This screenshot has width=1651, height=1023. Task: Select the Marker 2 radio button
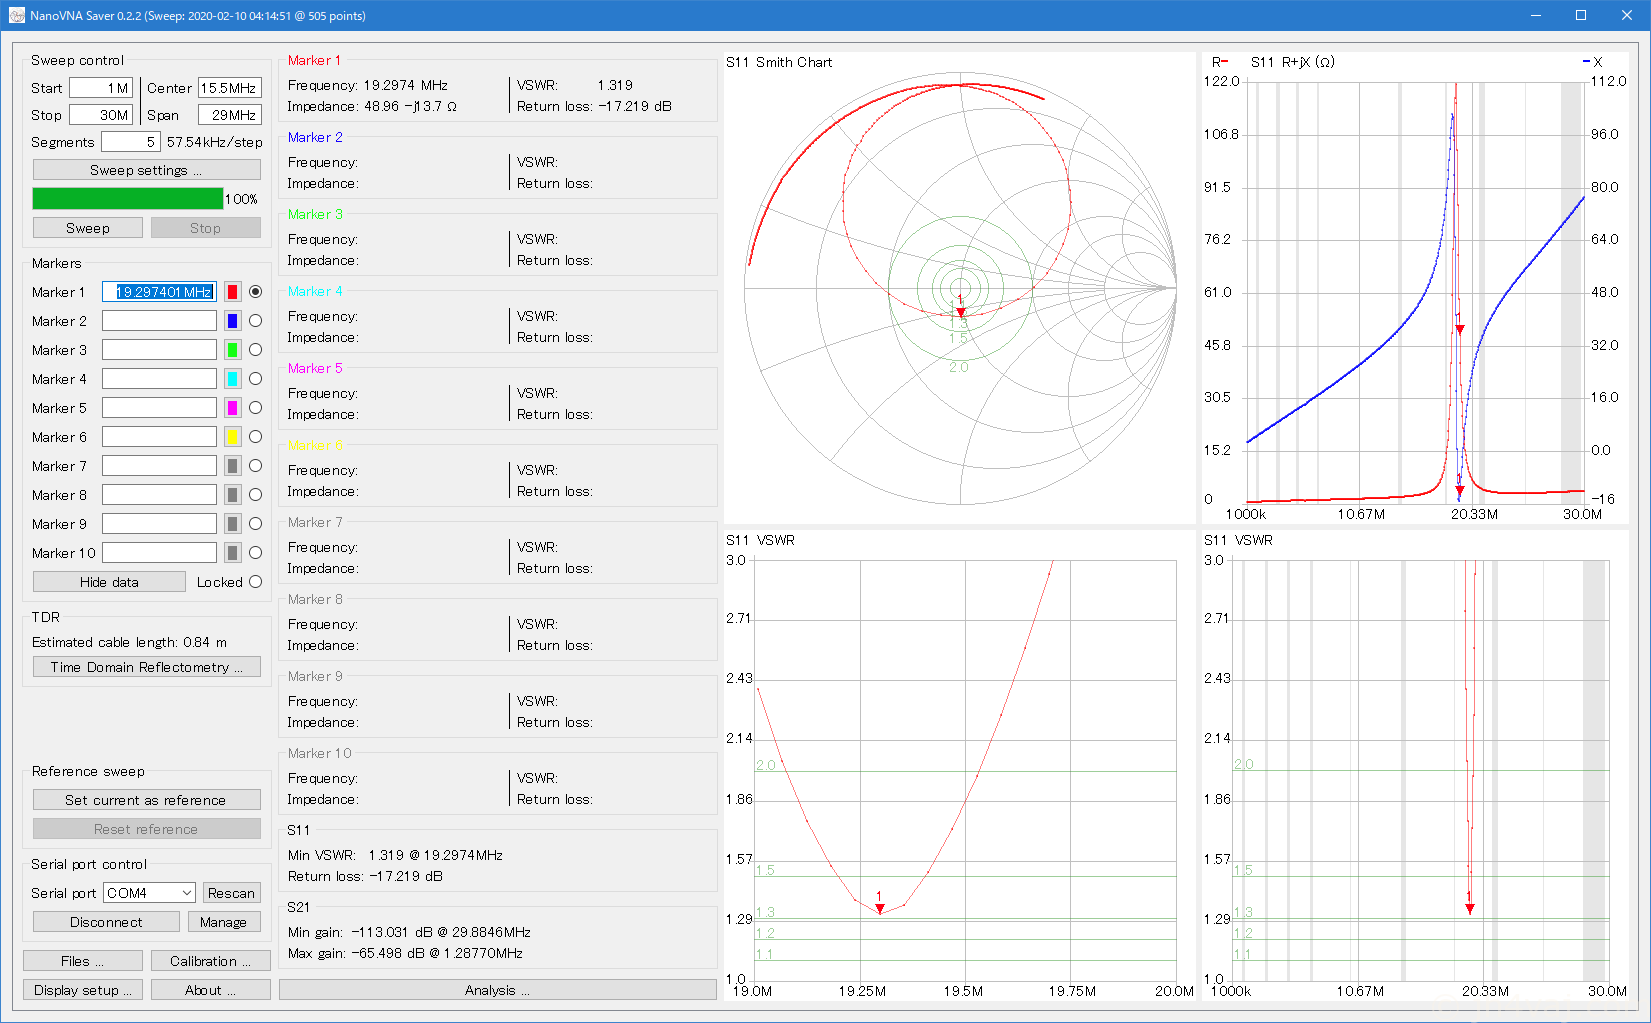click(255, 321)
